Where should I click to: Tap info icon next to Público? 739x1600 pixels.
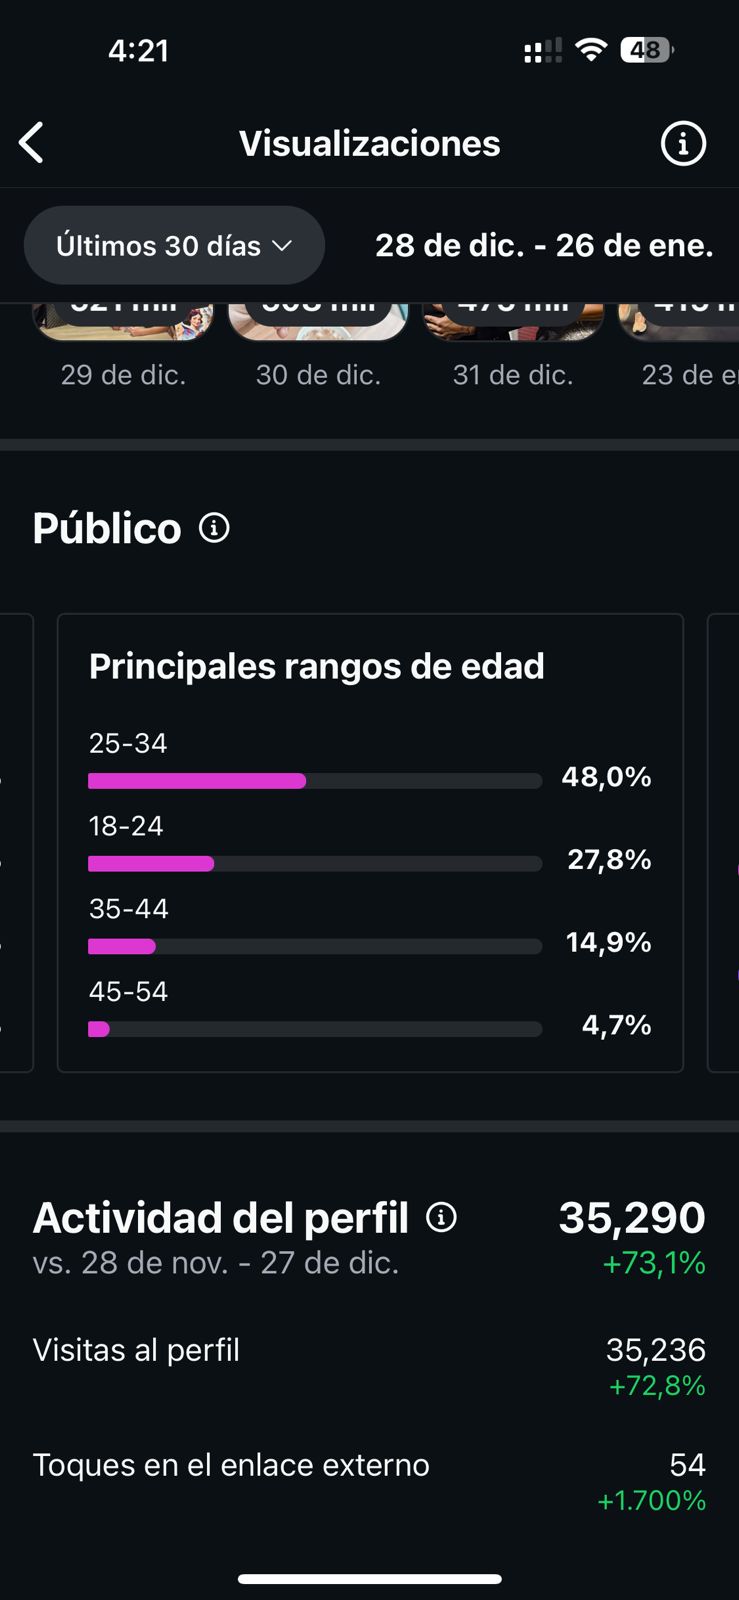coord(214,527)
